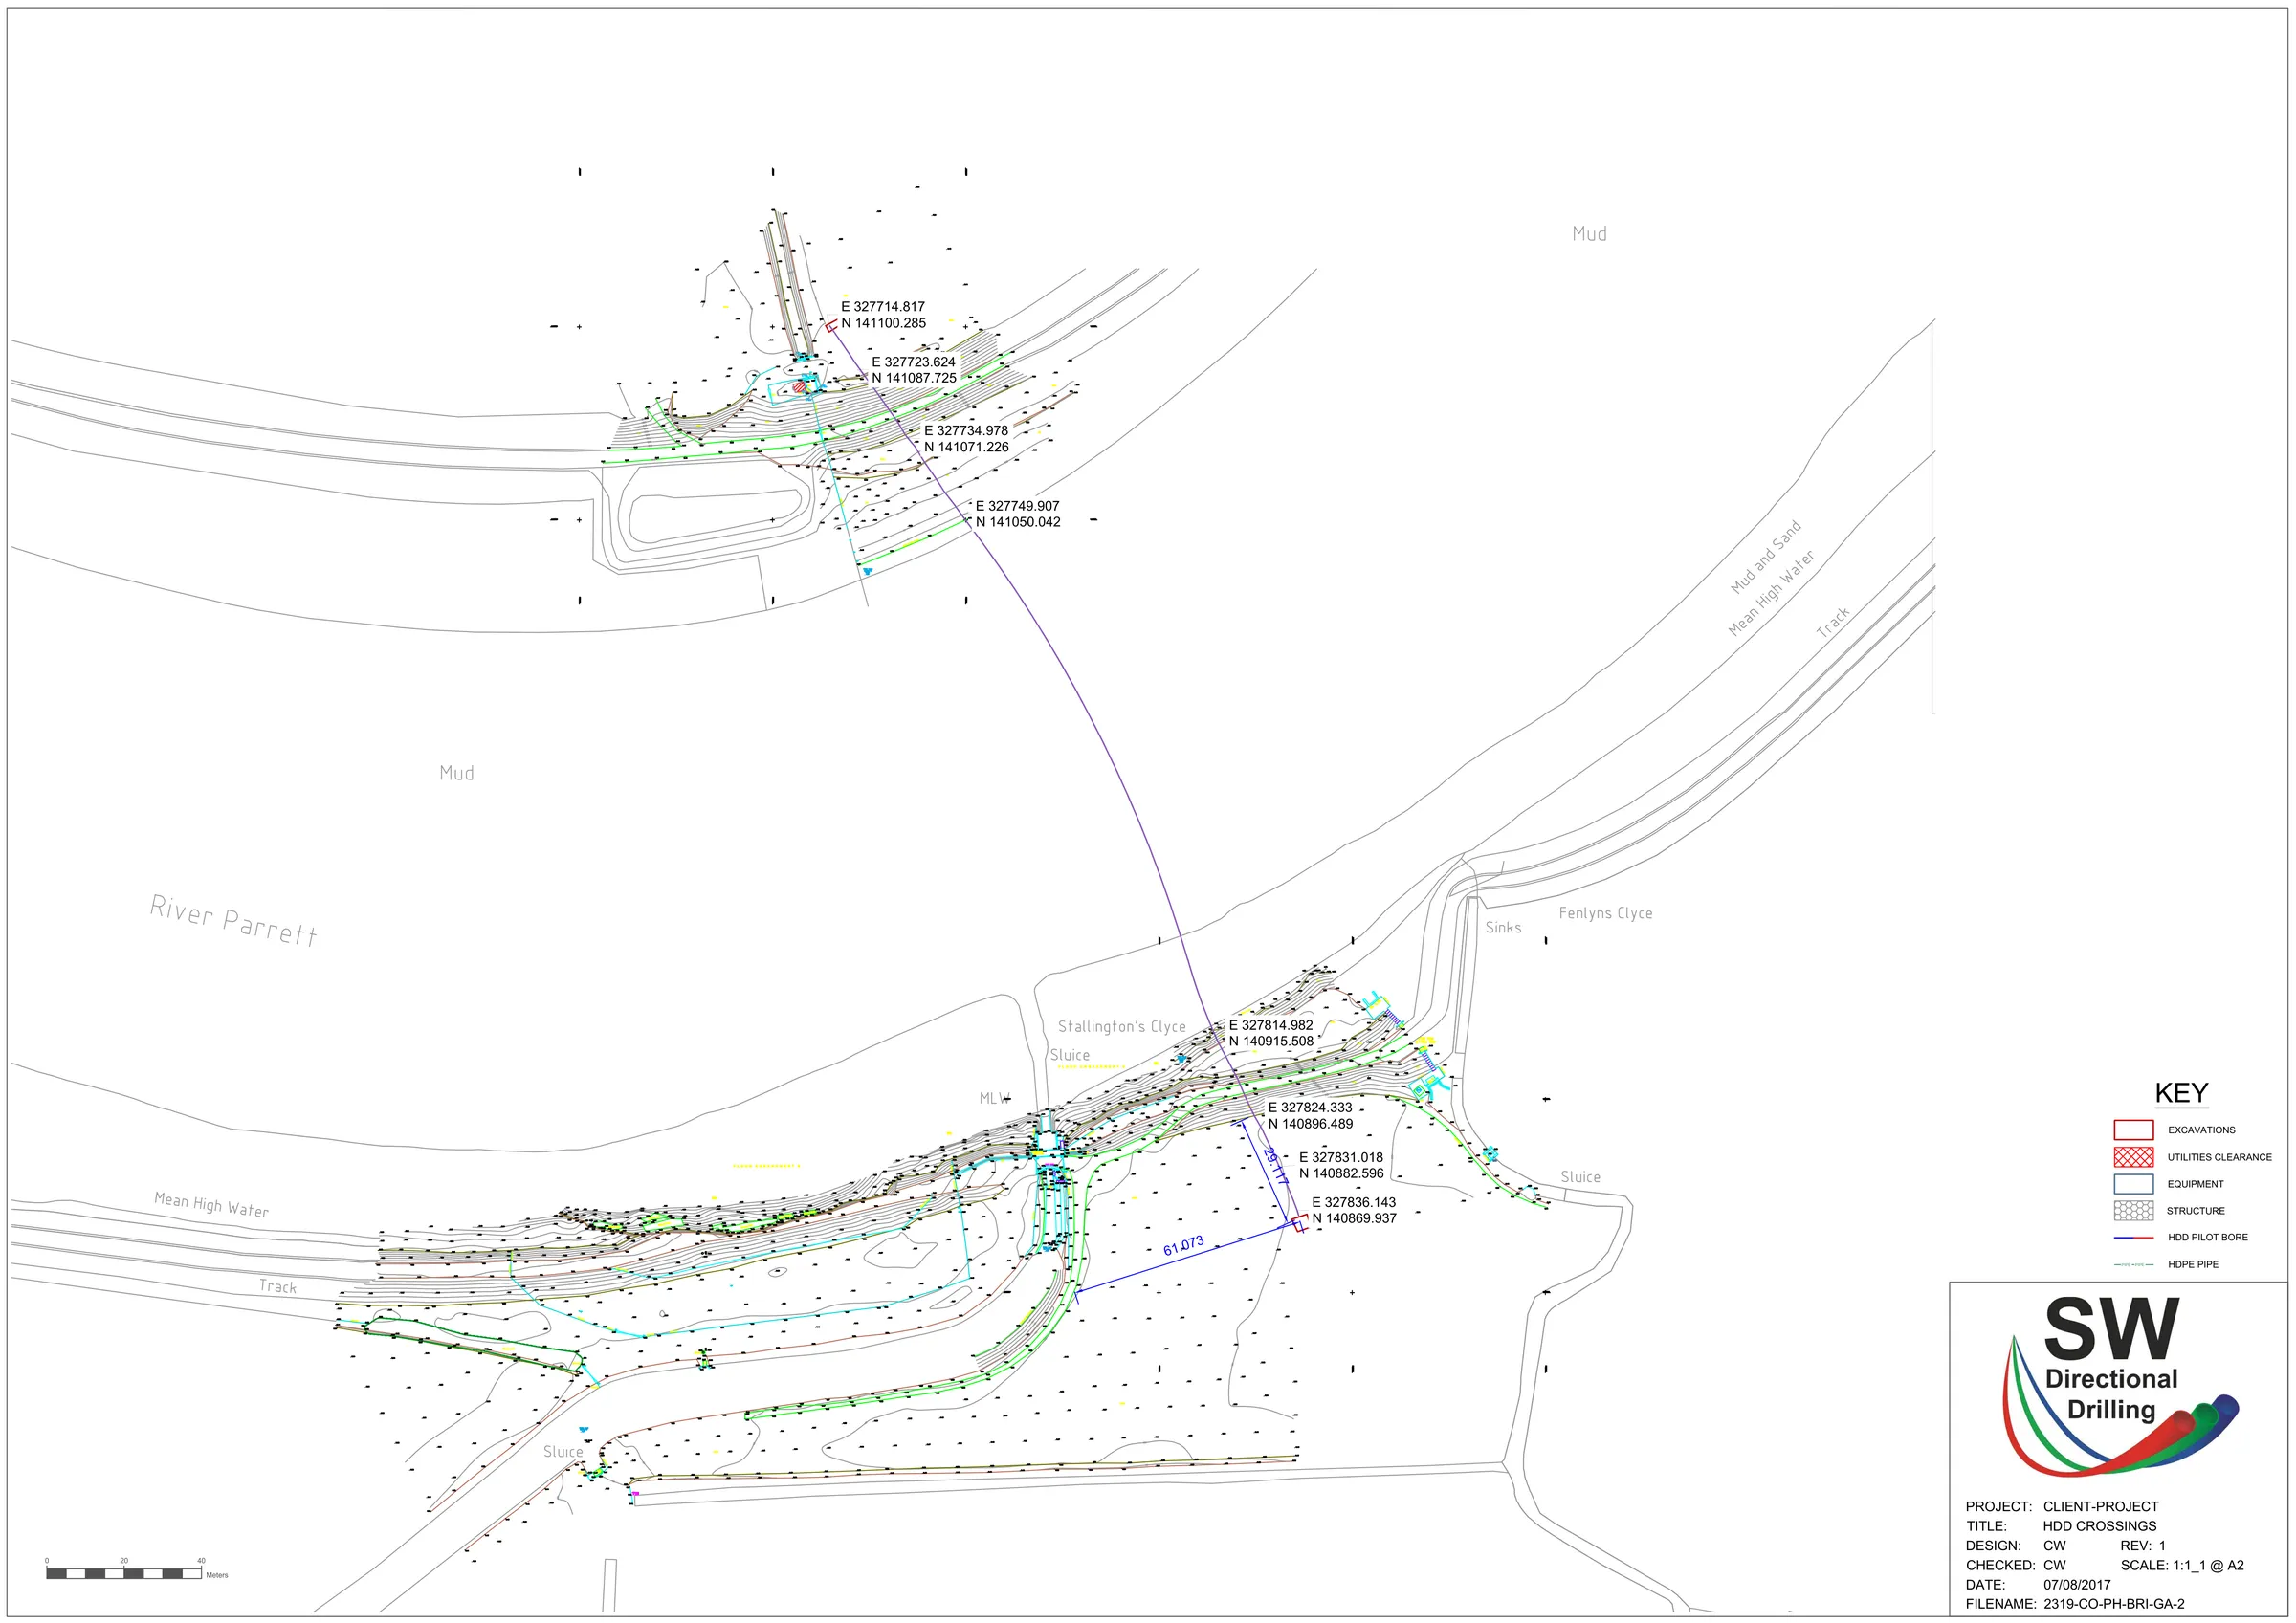Click the 'CW' value beside DESIGN
This screenshot has width=2296, height=1623.
tap(2054, 1546)
